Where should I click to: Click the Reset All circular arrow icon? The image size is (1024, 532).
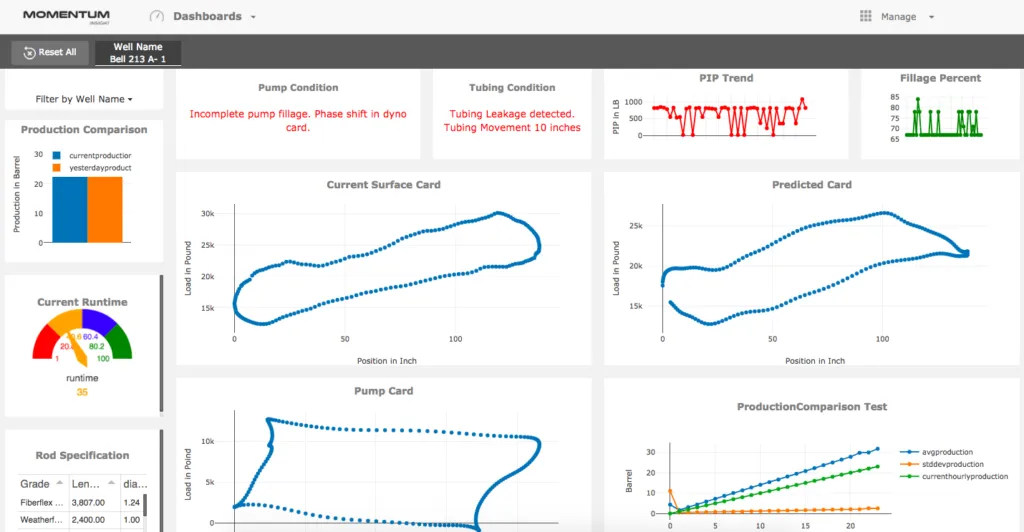pyautogui.click(x=30, y=52)
